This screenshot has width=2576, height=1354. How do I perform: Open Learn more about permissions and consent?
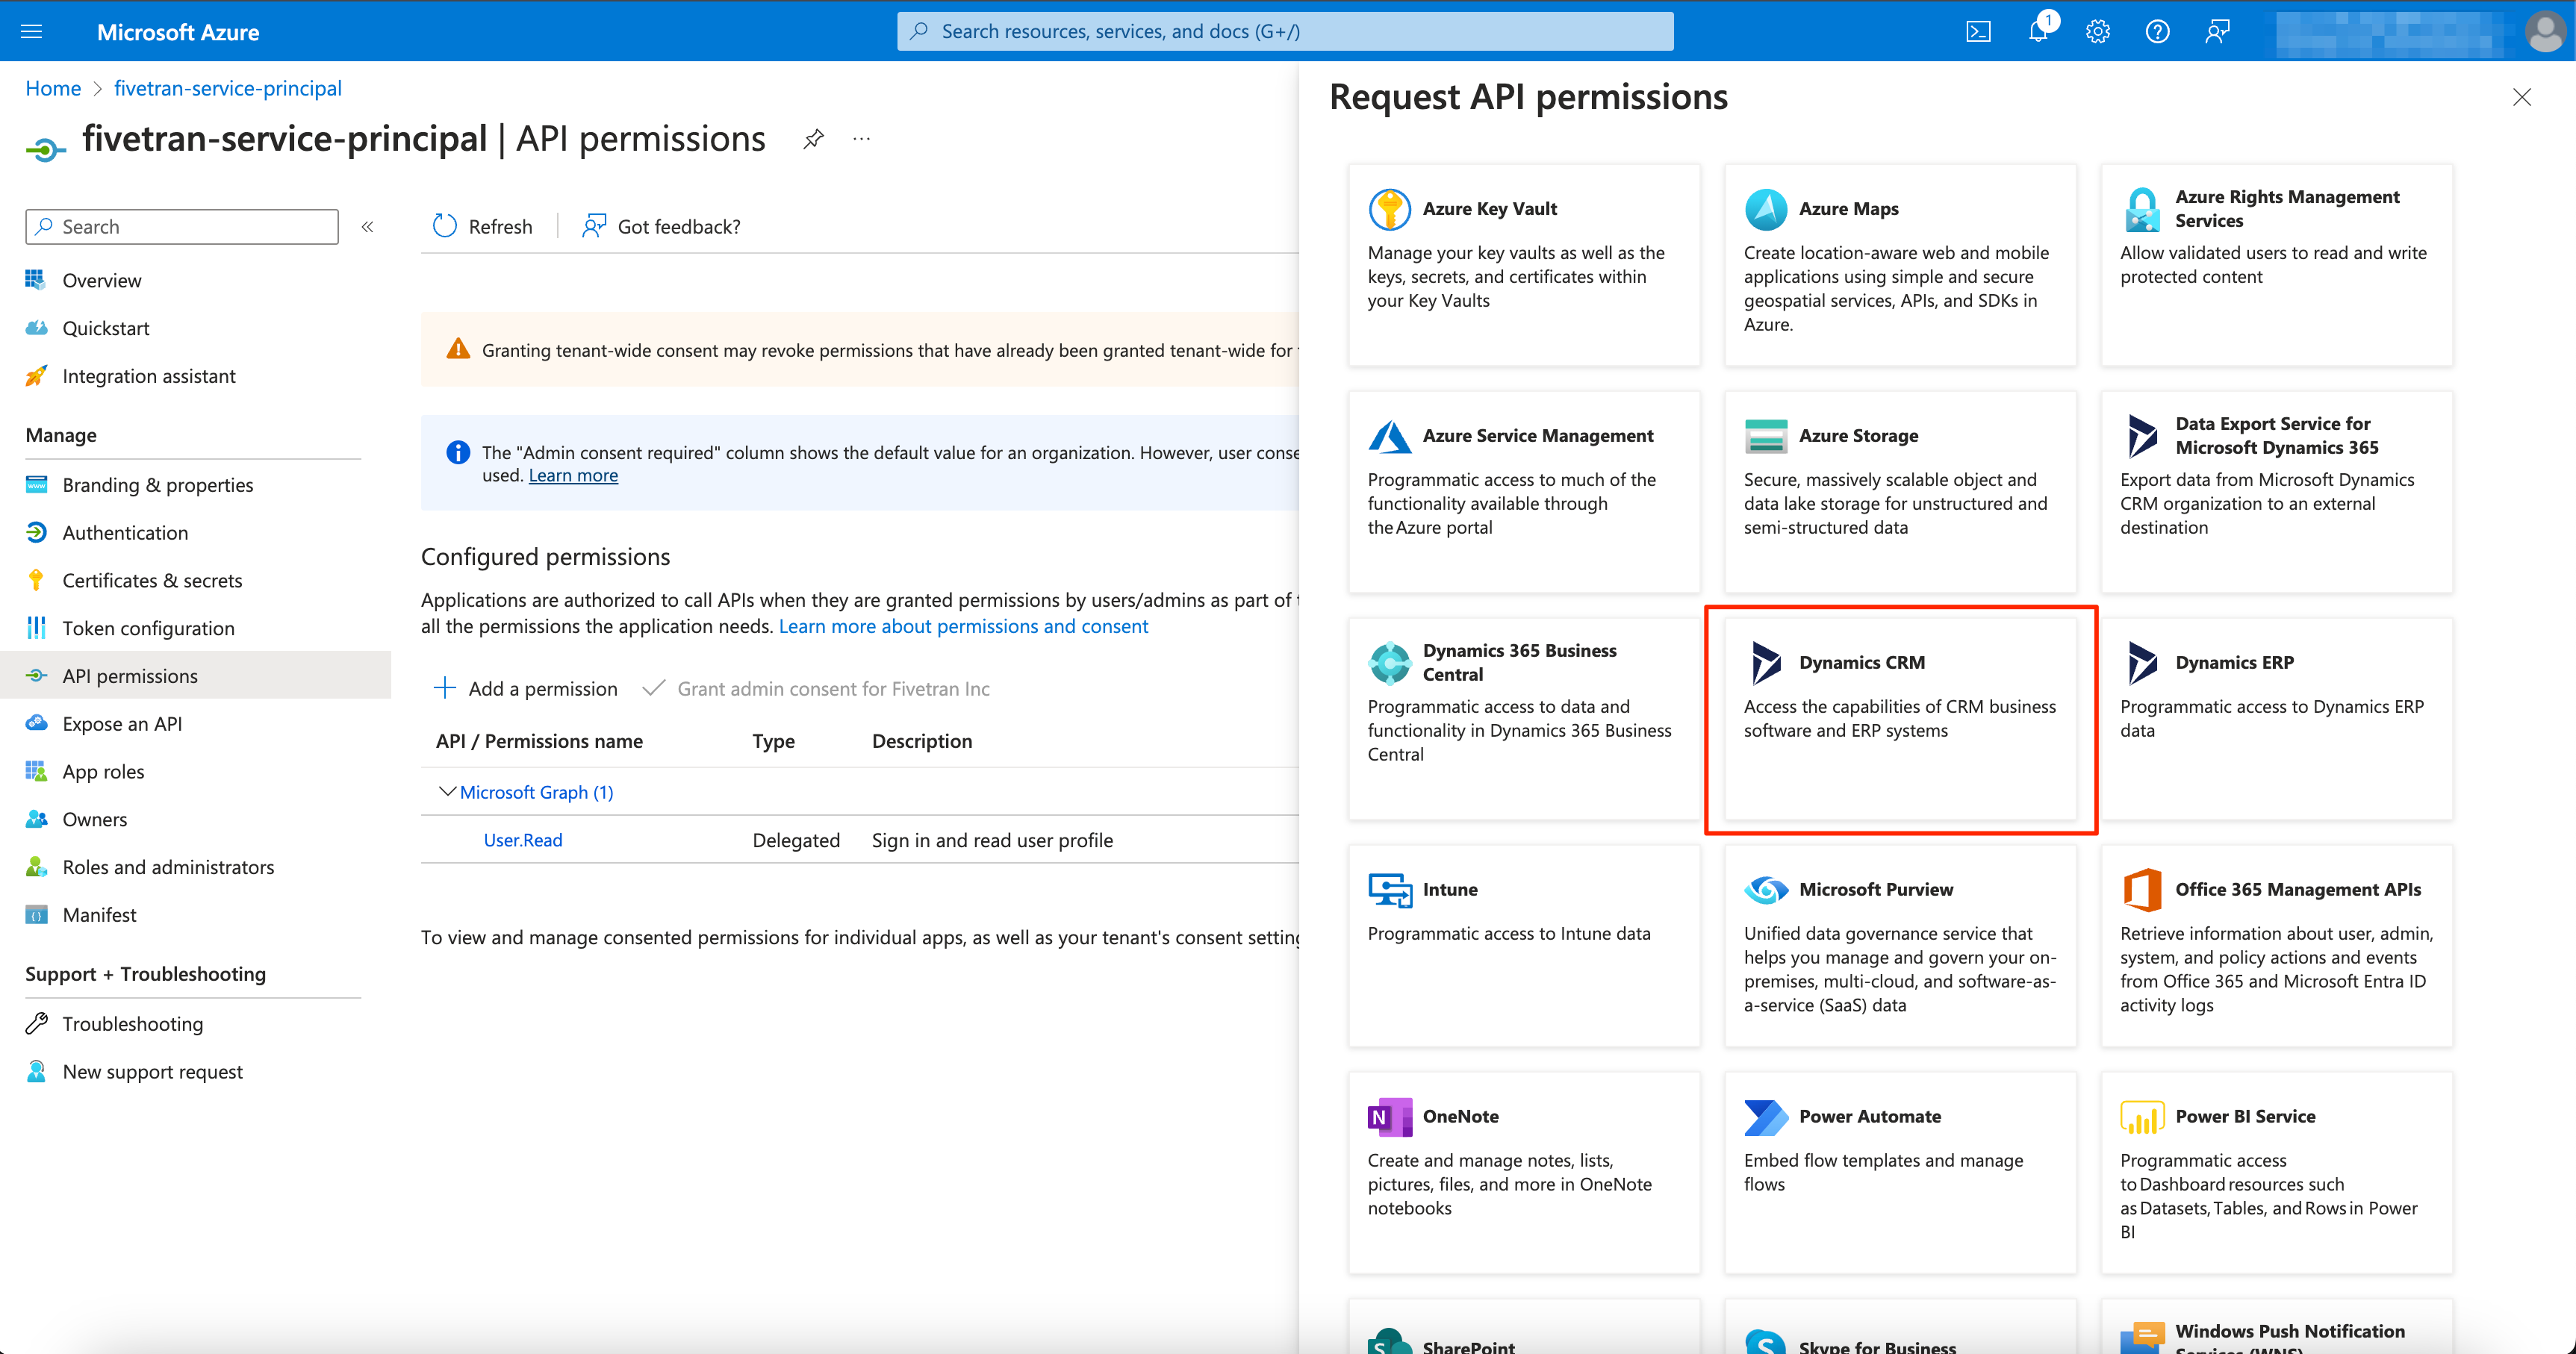[964, 626]
